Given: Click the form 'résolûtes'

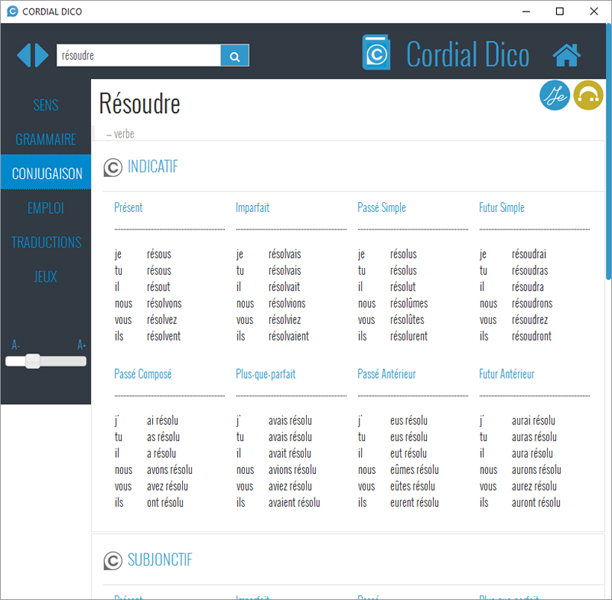Looking at the screenshot, I should pyautogui.click(x=407, y=320).
